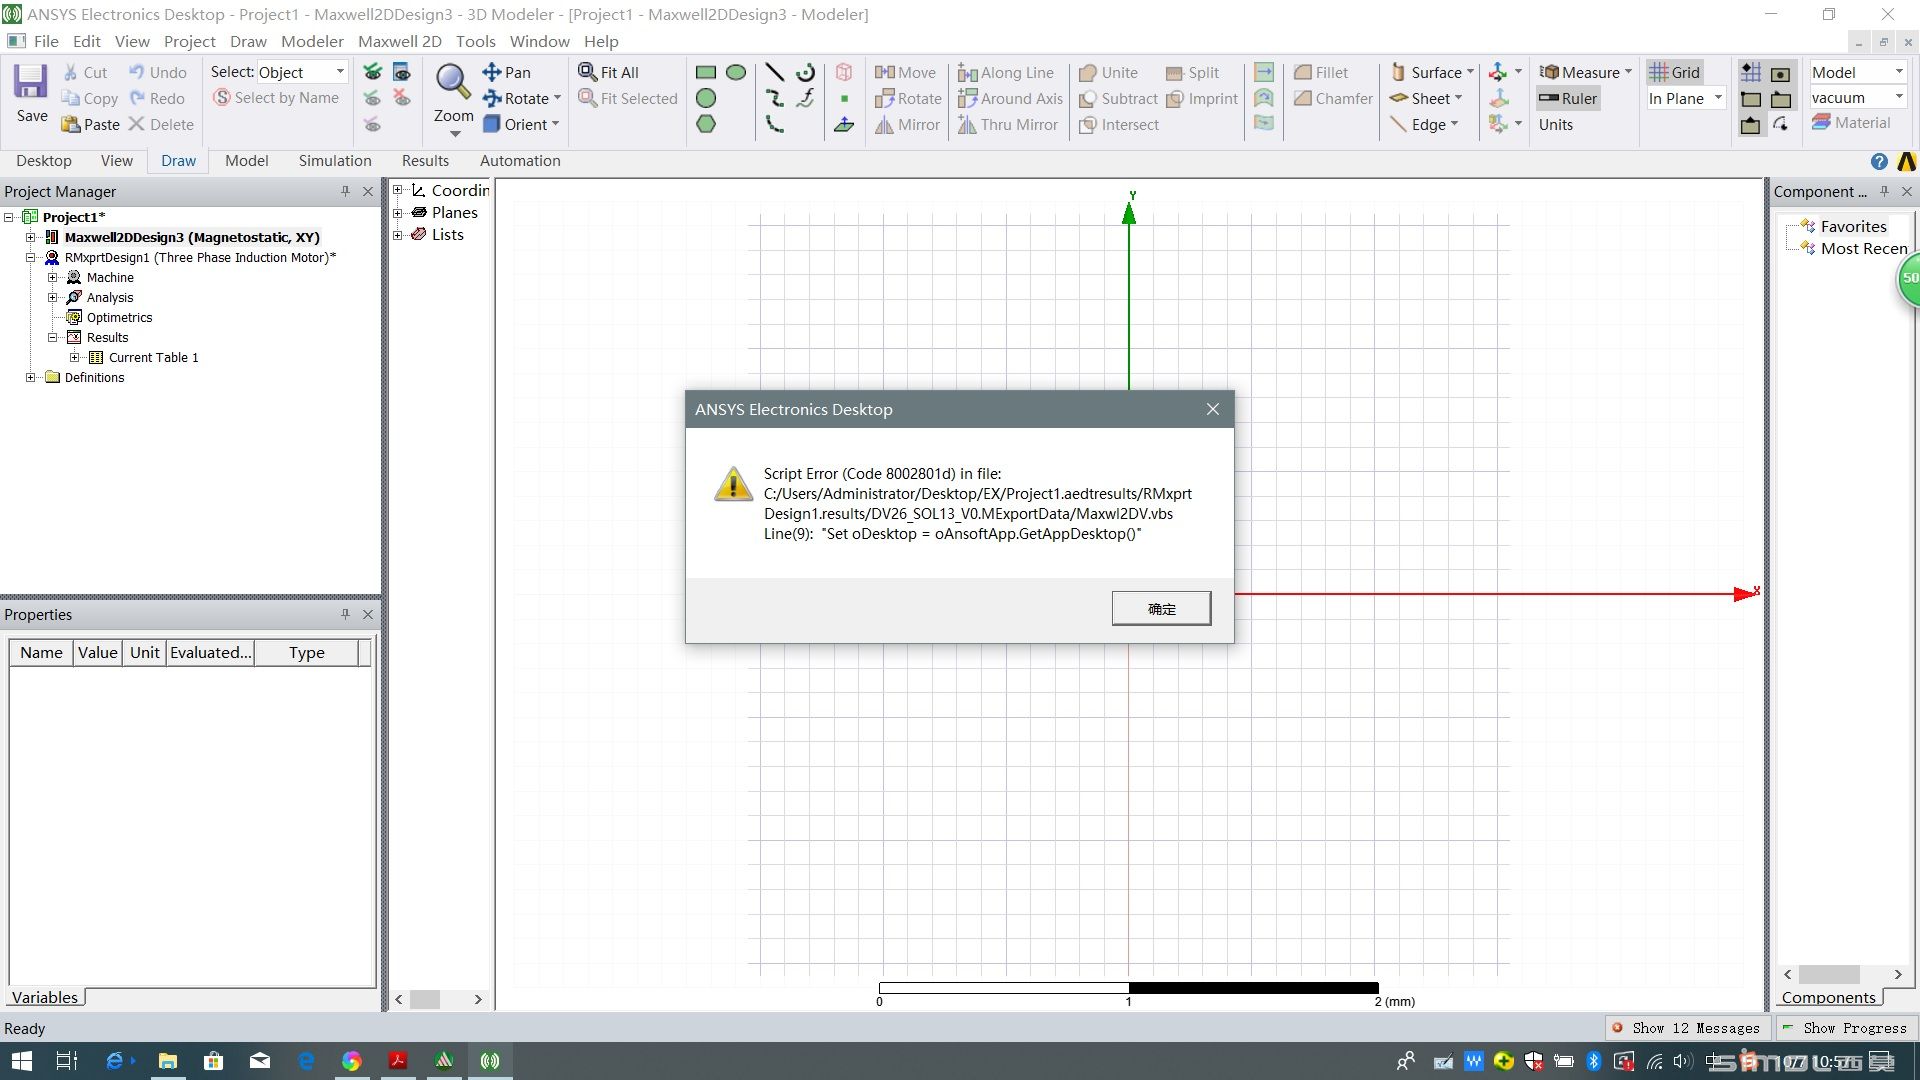Open the Select Object mode dropdown
Image resolution: width=1920 pixels, height=1080 pixels.
(x=340, y=72)
